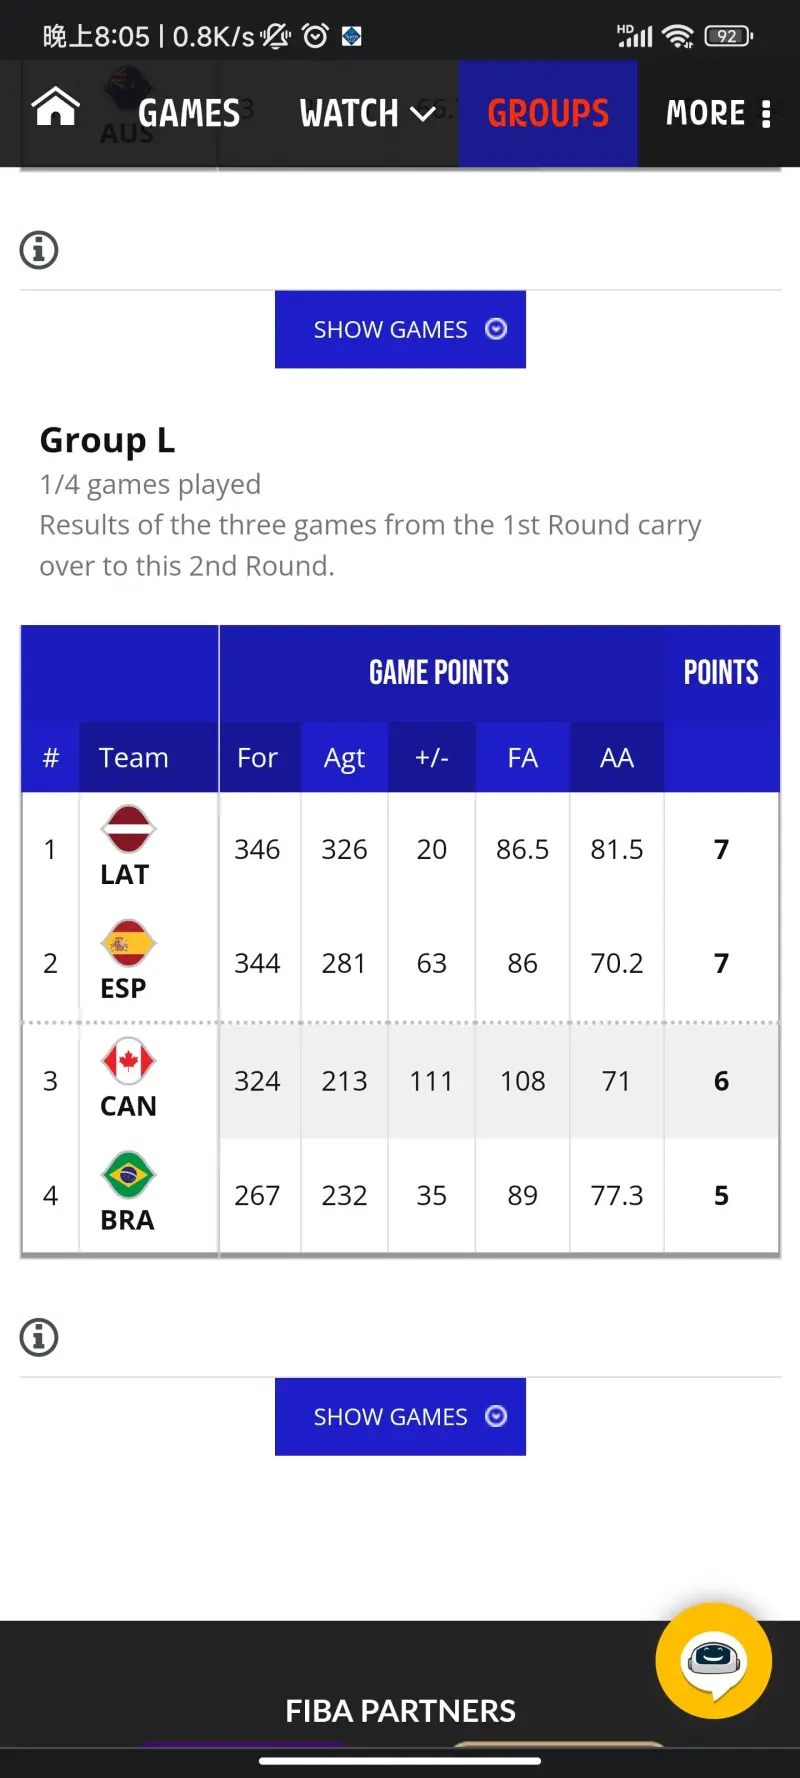Open the chatbot assistant bubble
The width and height of the screenshot is (800, 1778).
[x=713, y=1661]
